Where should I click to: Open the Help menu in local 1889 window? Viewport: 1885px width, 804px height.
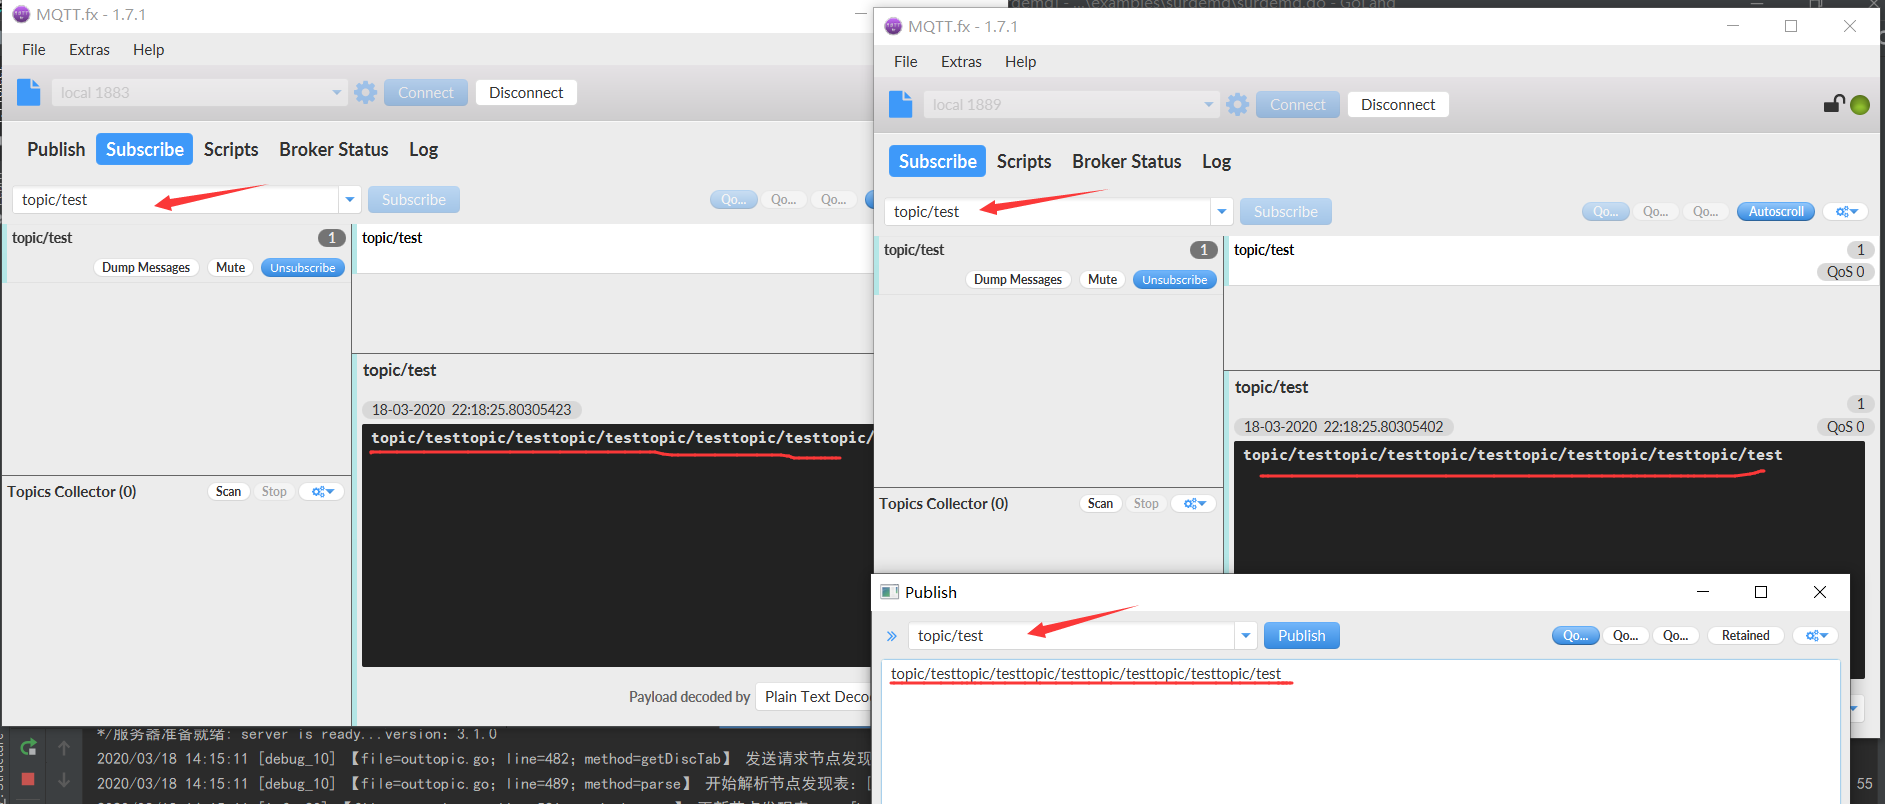click(1021, 62)
